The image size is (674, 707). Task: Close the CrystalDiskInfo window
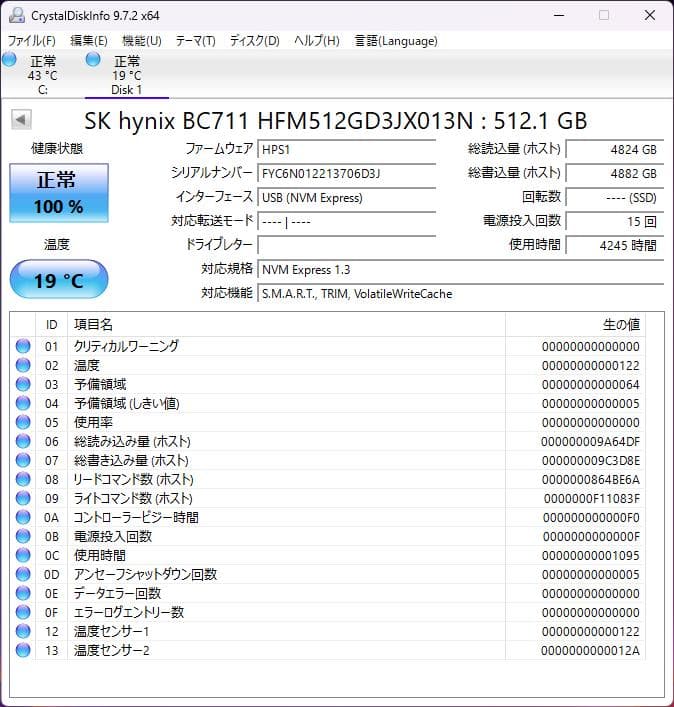(x=650, y=15)
